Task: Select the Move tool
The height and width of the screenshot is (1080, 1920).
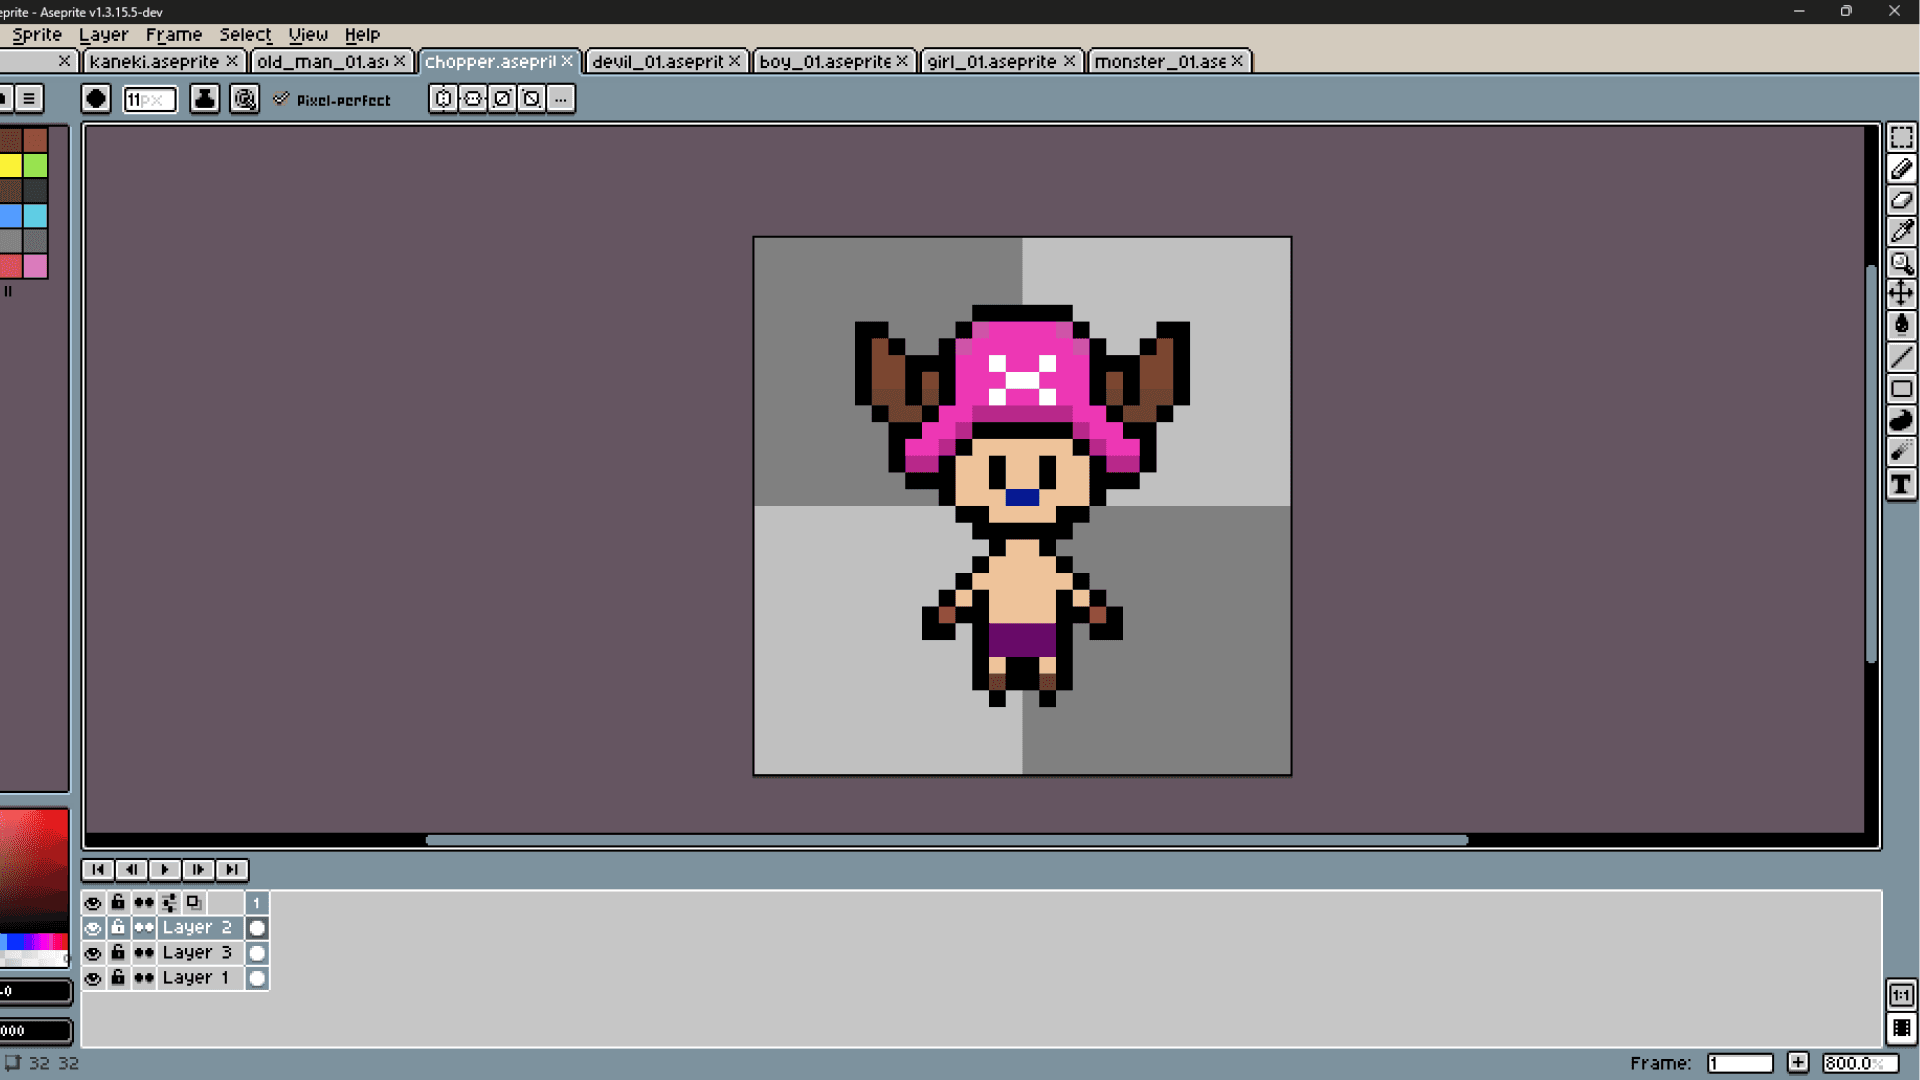Action: pyautogui.click(x=1901, y=294)
